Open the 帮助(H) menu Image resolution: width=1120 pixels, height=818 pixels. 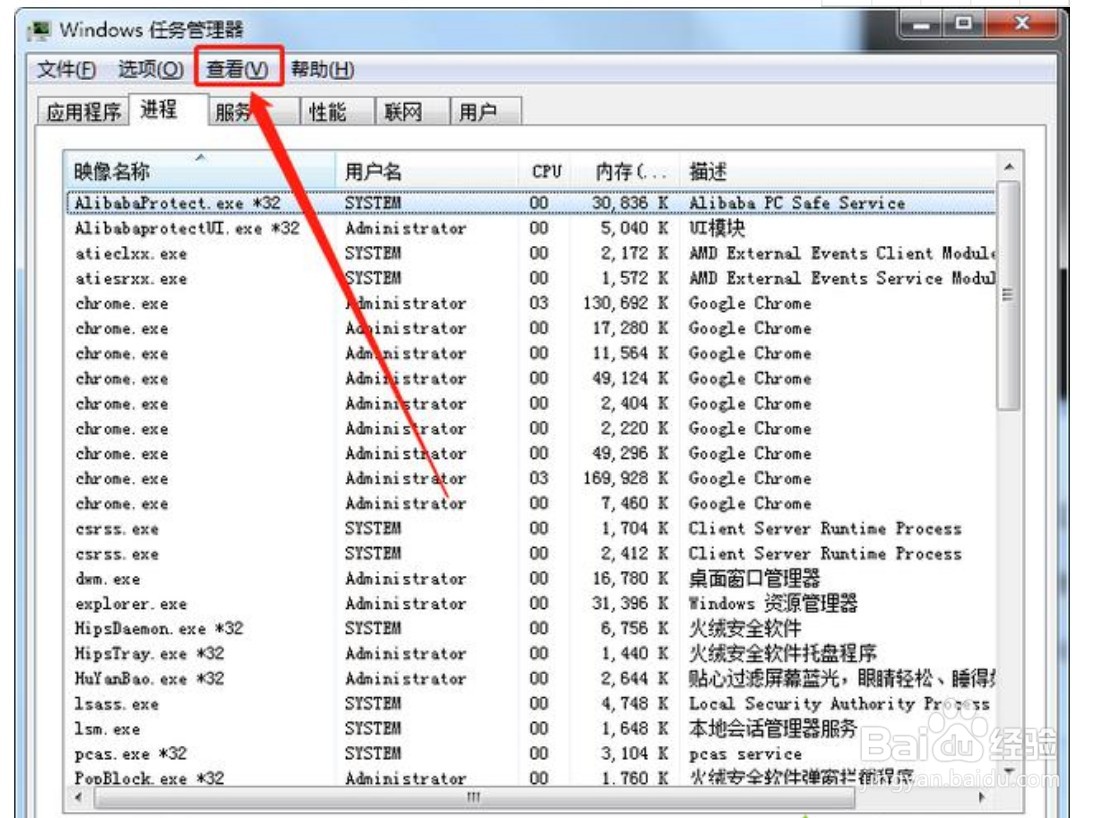[x=322, y=69]
